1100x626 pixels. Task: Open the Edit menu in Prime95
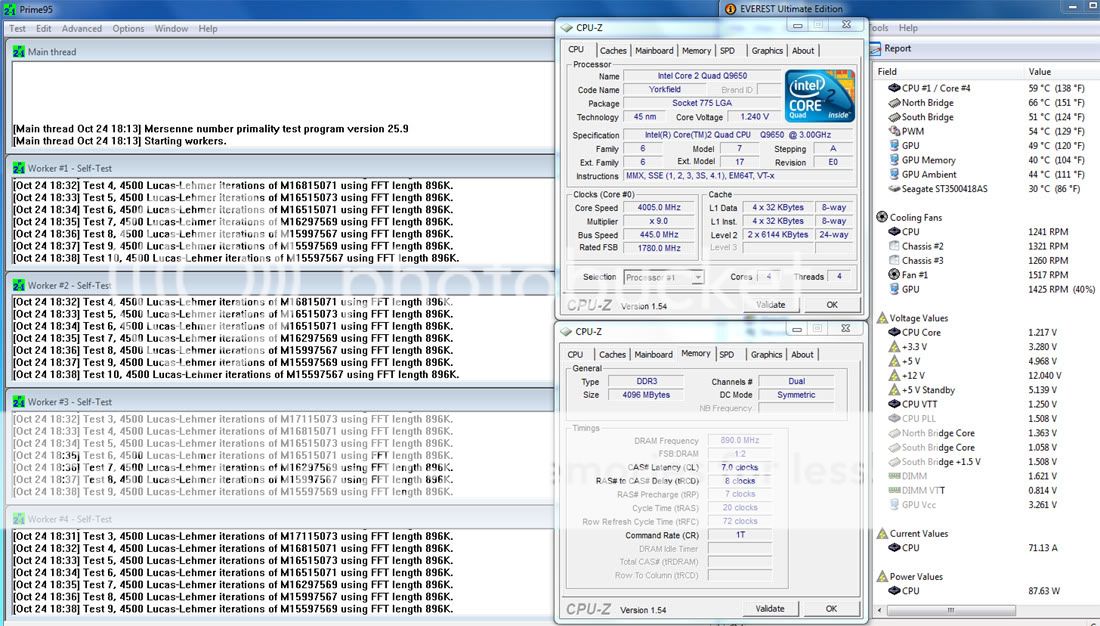point(43,29)
